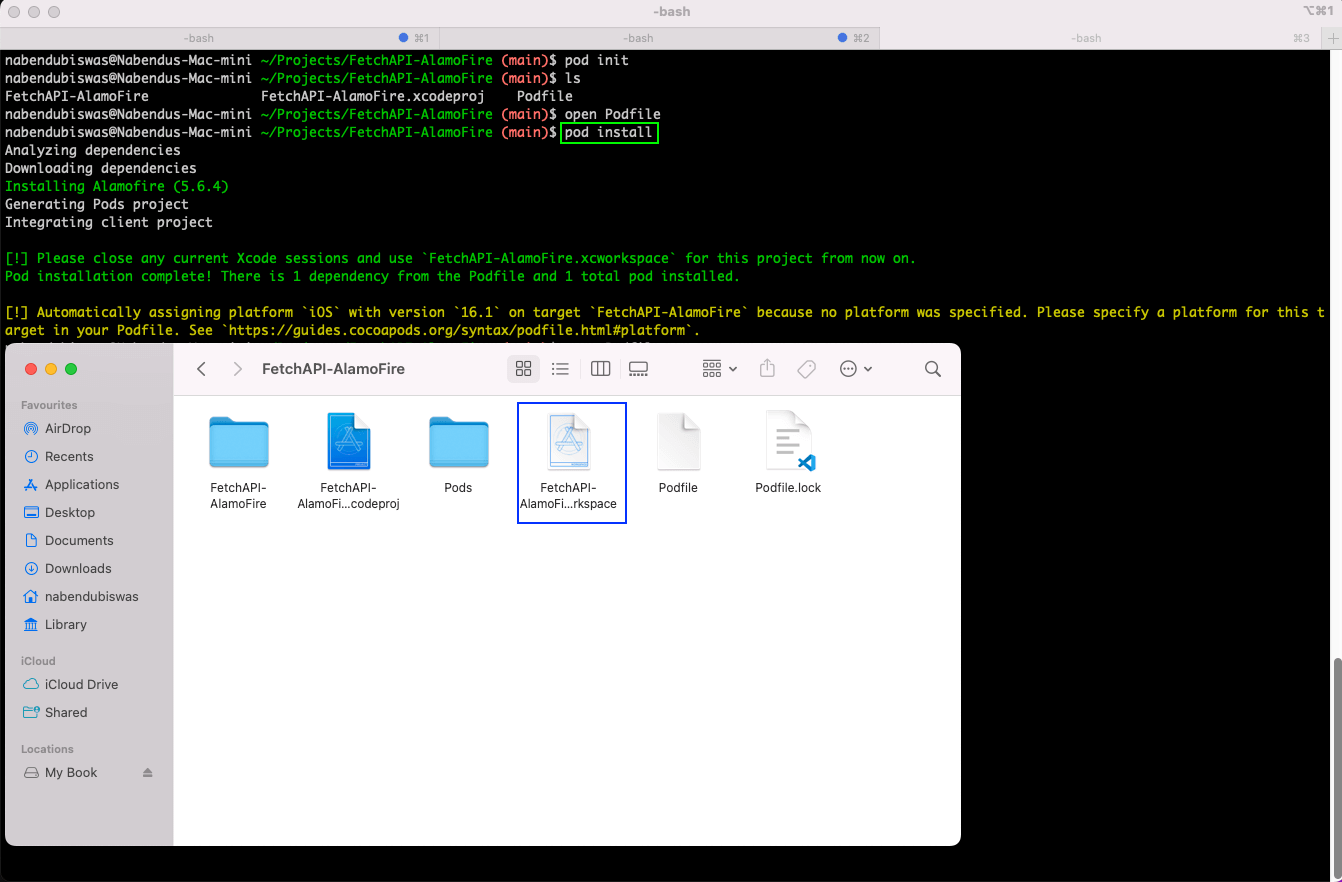Image resolution: width=1342 pixels, height=882 pixels.
Task: Open the More actions ellipsis menu
Action: [x=856, y=369]
